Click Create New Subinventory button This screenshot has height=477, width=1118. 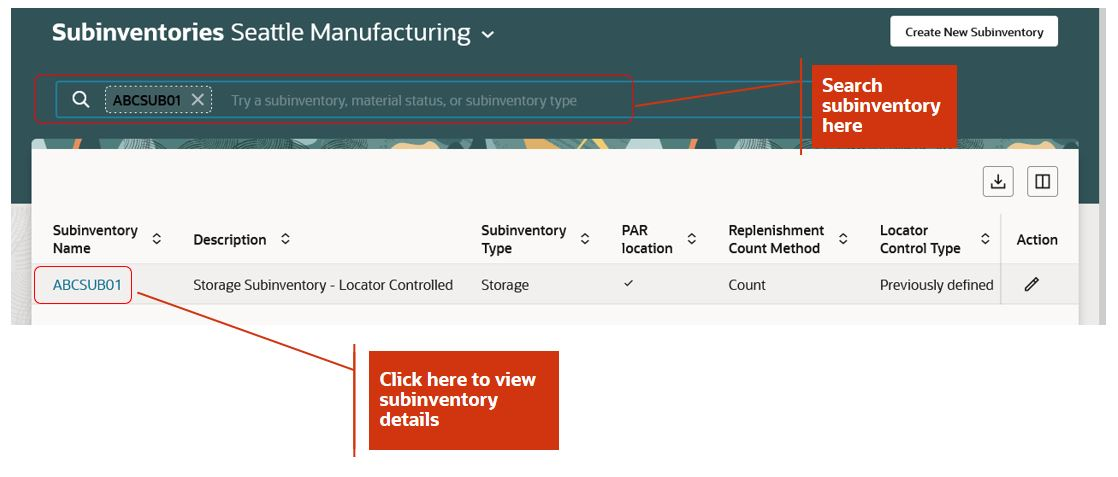pos(973,32)
